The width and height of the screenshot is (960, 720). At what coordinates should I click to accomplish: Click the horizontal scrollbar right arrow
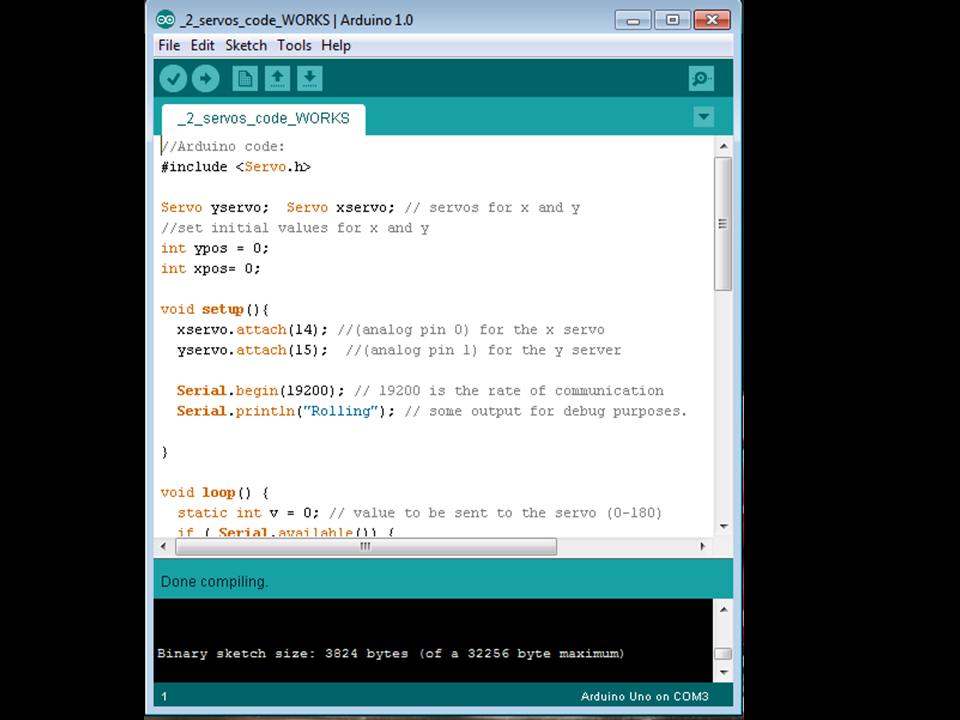click(x=702, y=546)
